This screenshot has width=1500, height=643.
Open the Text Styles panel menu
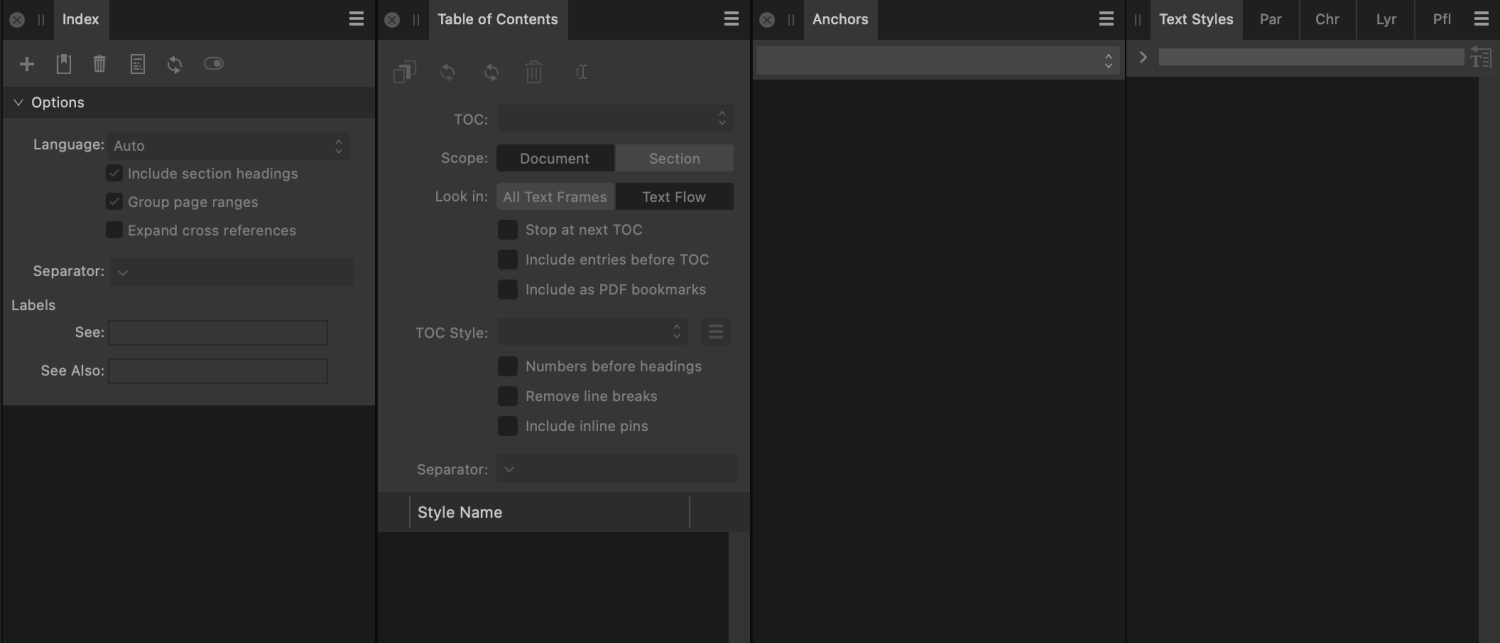coord(1483,18)
